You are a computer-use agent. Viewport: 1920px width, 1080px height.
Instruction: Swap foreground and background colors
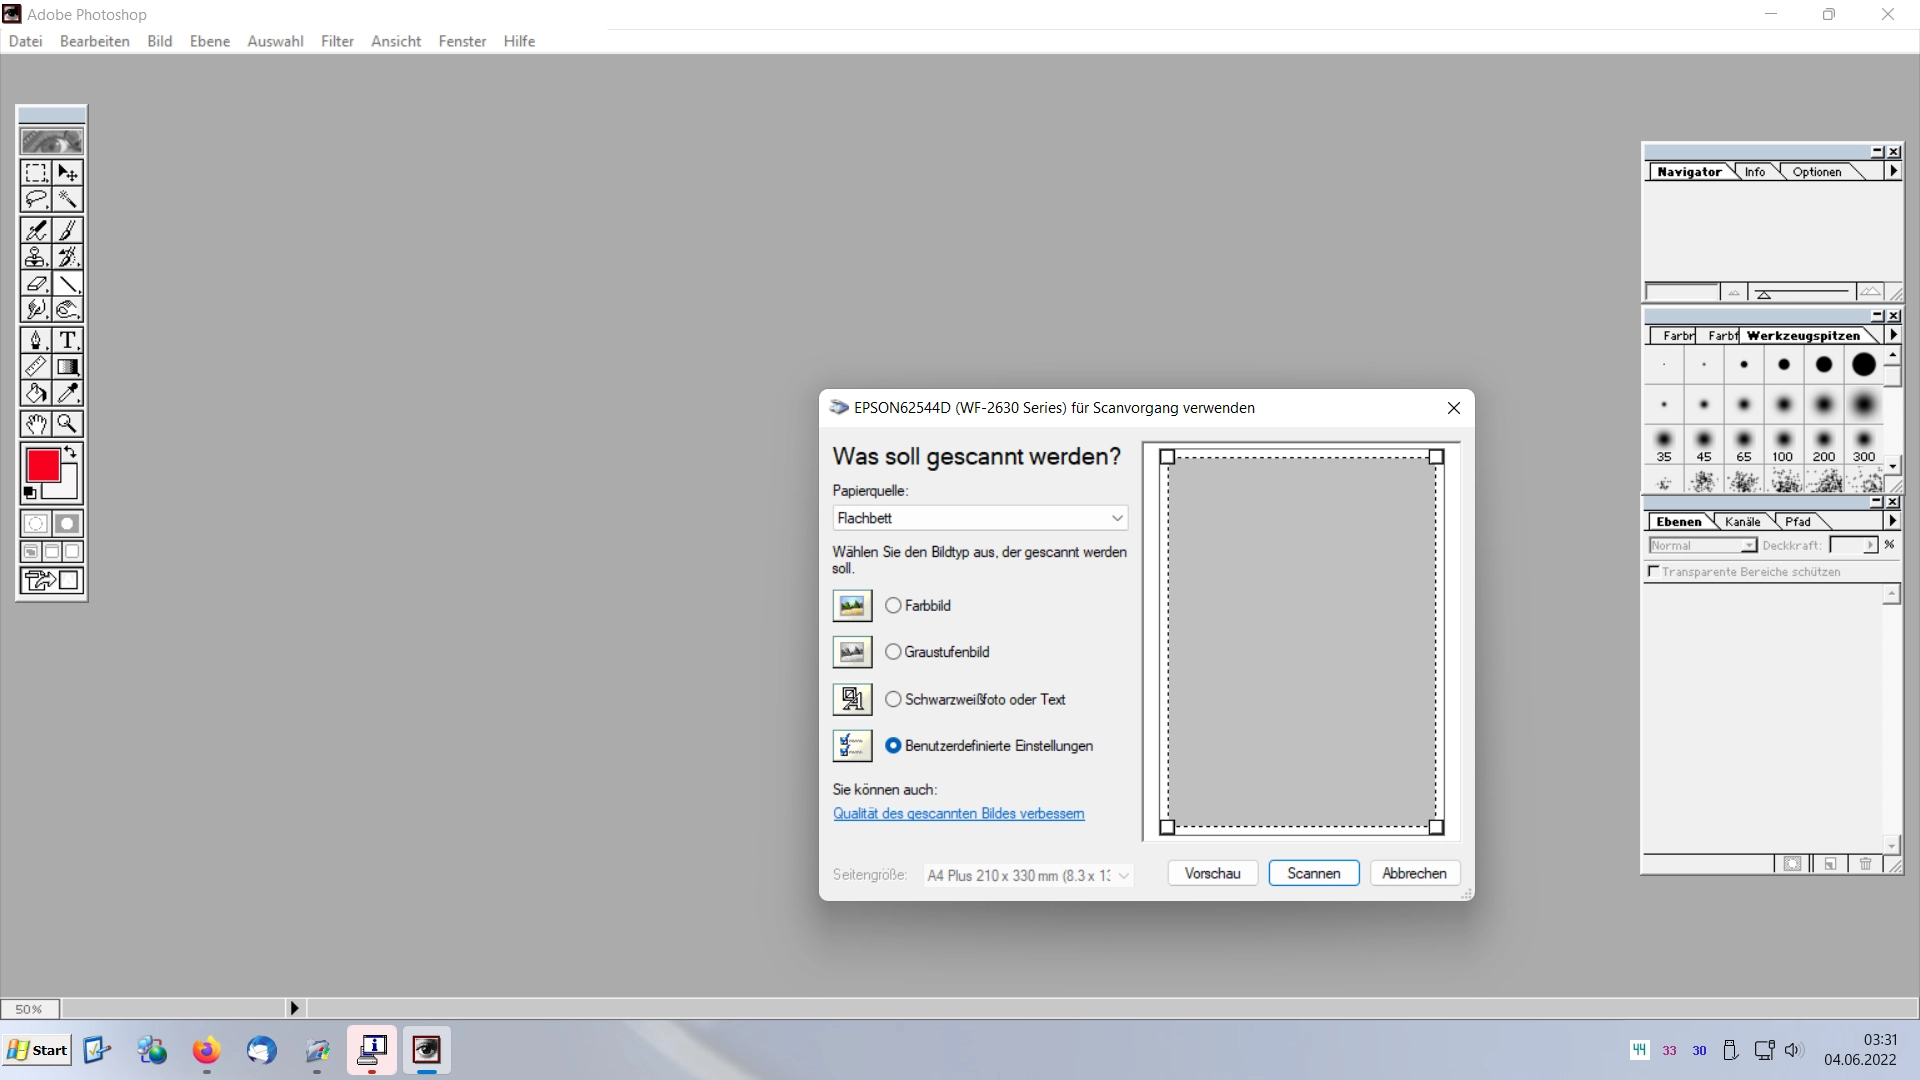click(x=71, y=452)
